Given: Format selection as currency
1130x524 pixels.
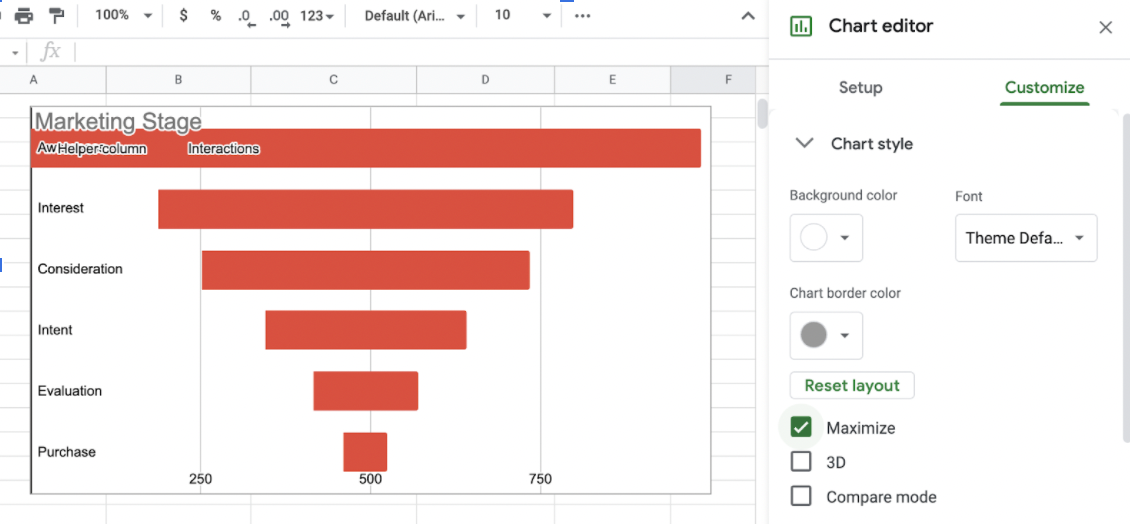Looking at the screenshot, I should 183,16.
